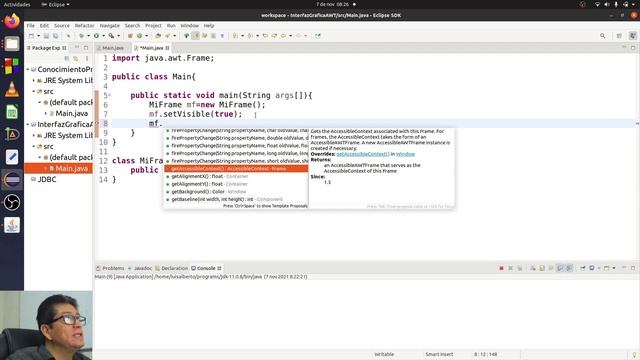Select highlighted Main.java under InterfazGrafica
The width and height of the screenshot is (640, 360).
(x=59, y=168)
